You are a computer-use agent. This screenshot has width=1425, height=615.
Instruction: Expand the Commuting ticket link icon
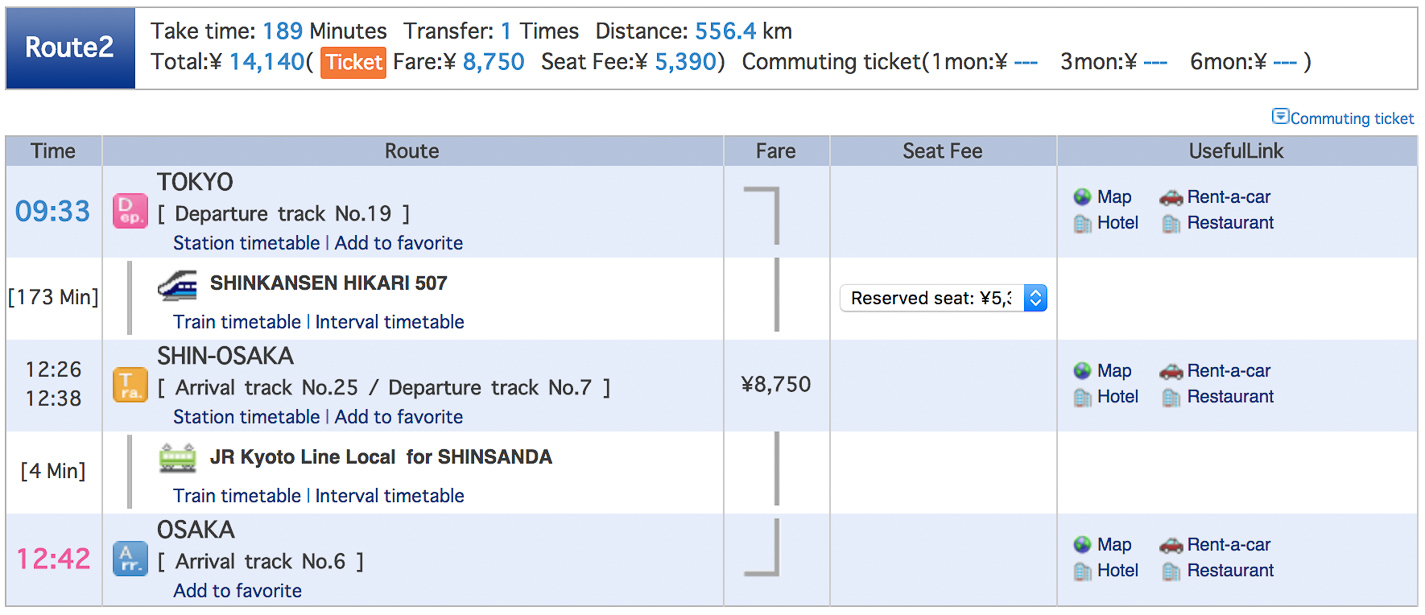coord(1280,117)
